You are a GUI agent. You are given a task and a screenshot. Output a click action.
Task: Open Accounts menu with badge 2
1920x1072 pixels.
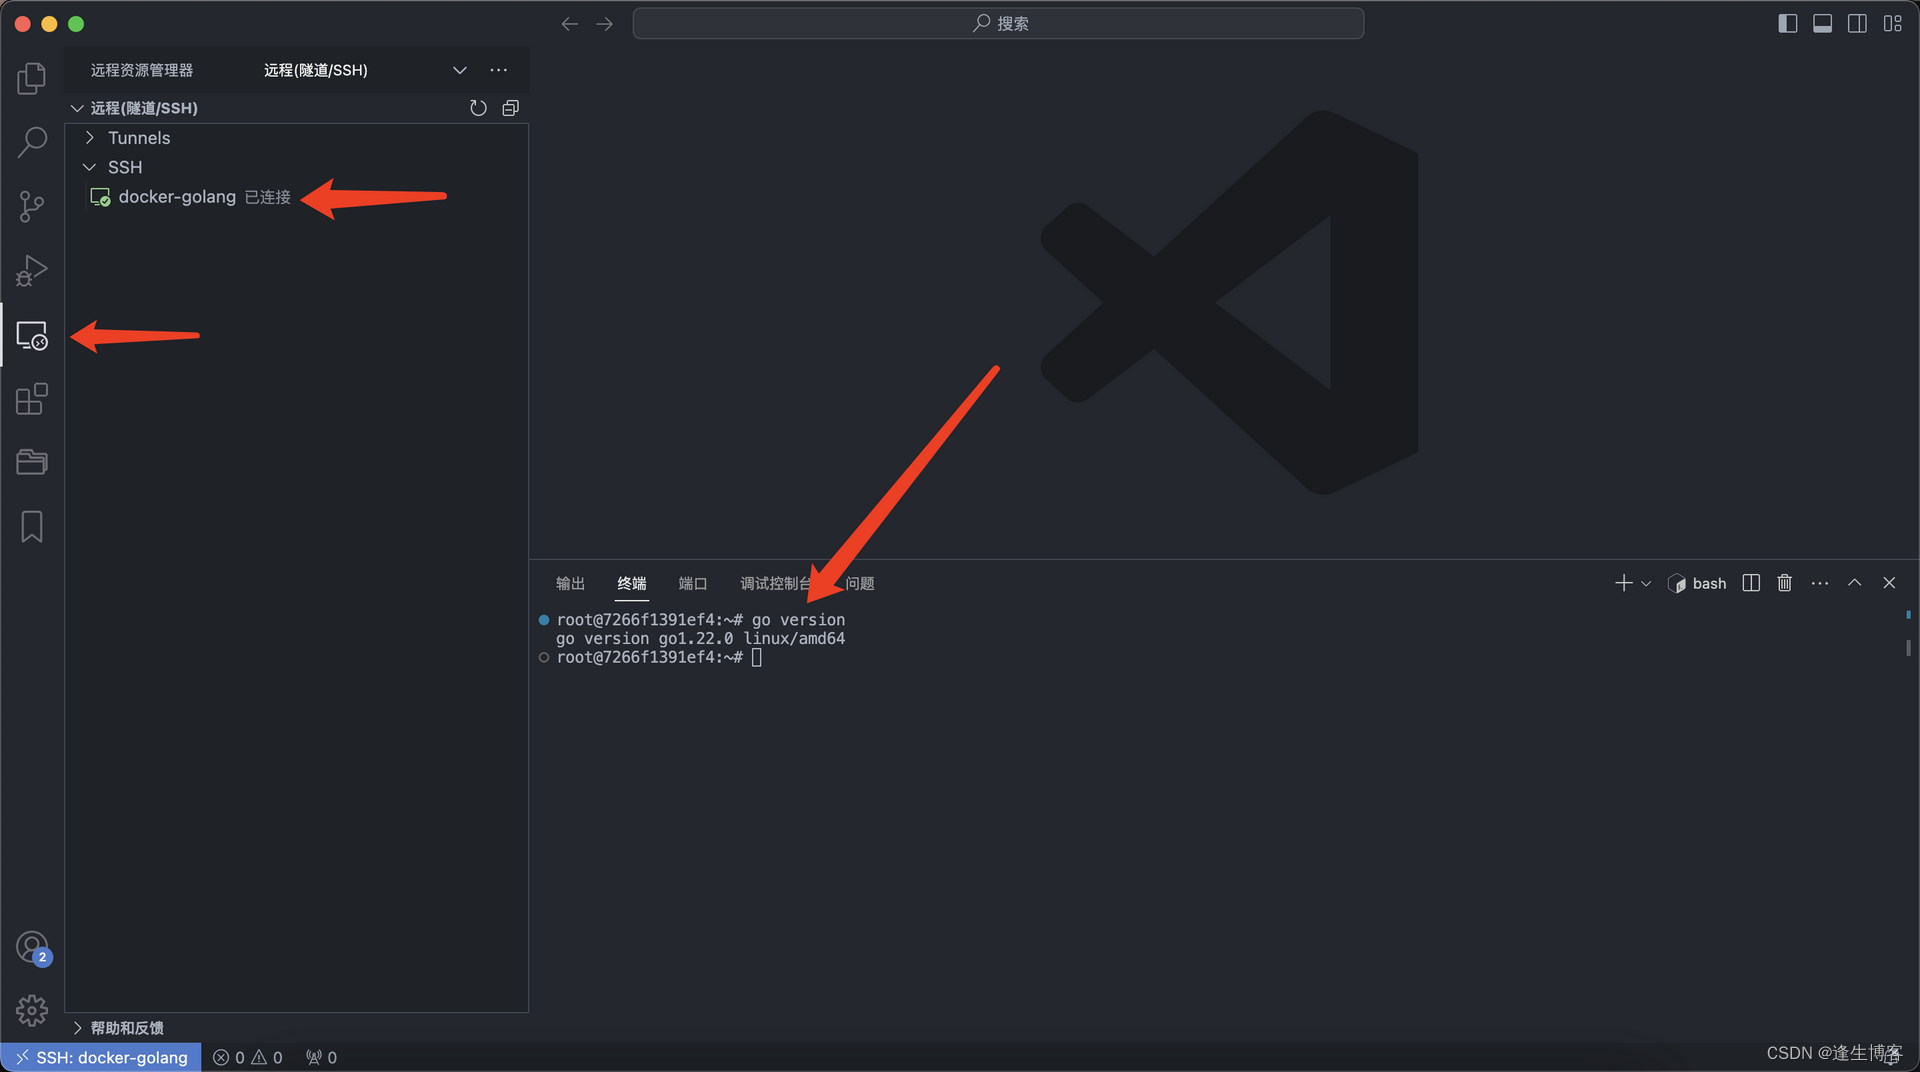pyautogui.click(x=32, y=947)
